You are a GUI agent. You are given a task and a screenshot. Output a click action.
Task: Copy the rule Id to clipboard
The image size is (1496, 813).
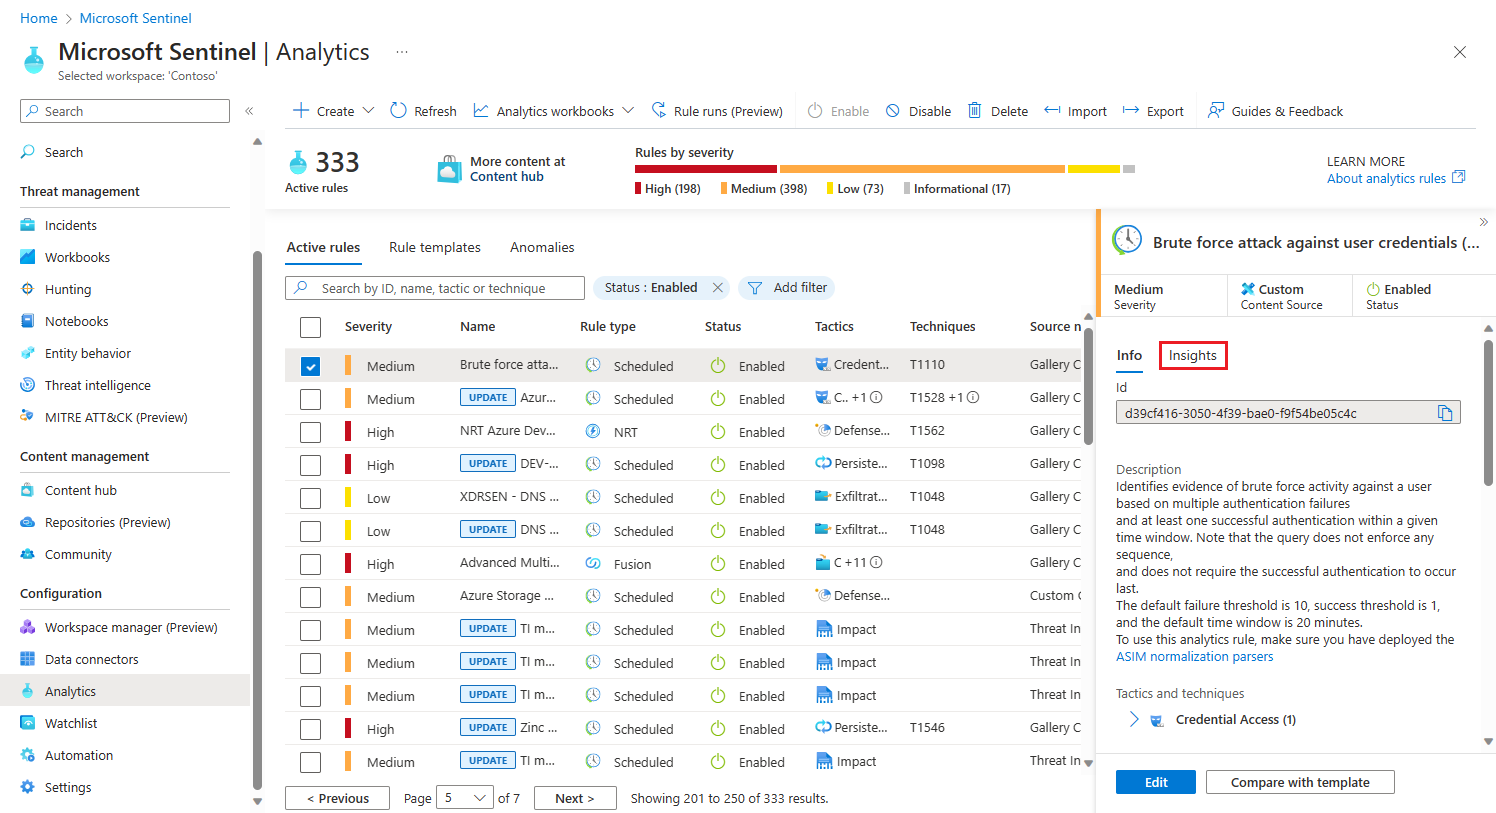(1445, 411)
